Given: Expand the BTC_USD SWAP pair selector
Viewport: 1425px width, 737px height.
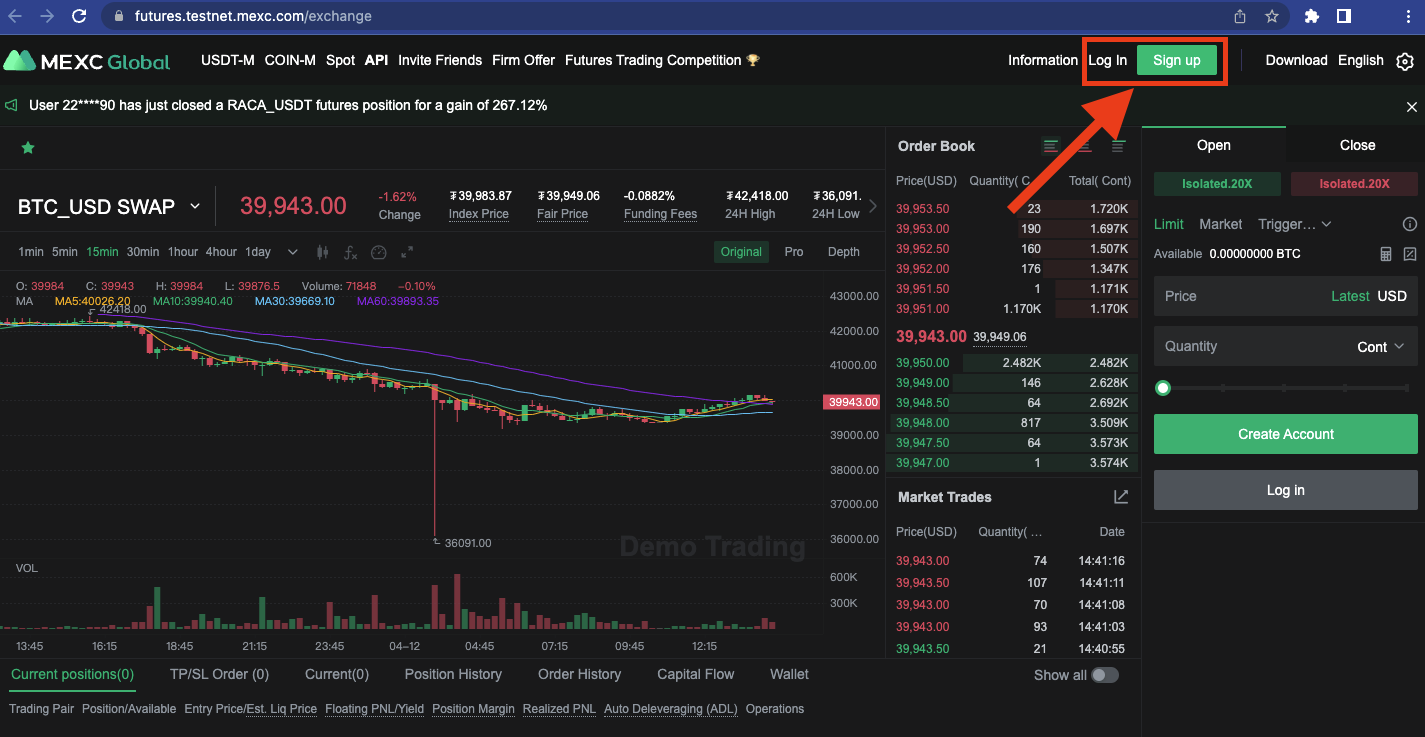Looking at the screenshot, I should pos(195,207).
